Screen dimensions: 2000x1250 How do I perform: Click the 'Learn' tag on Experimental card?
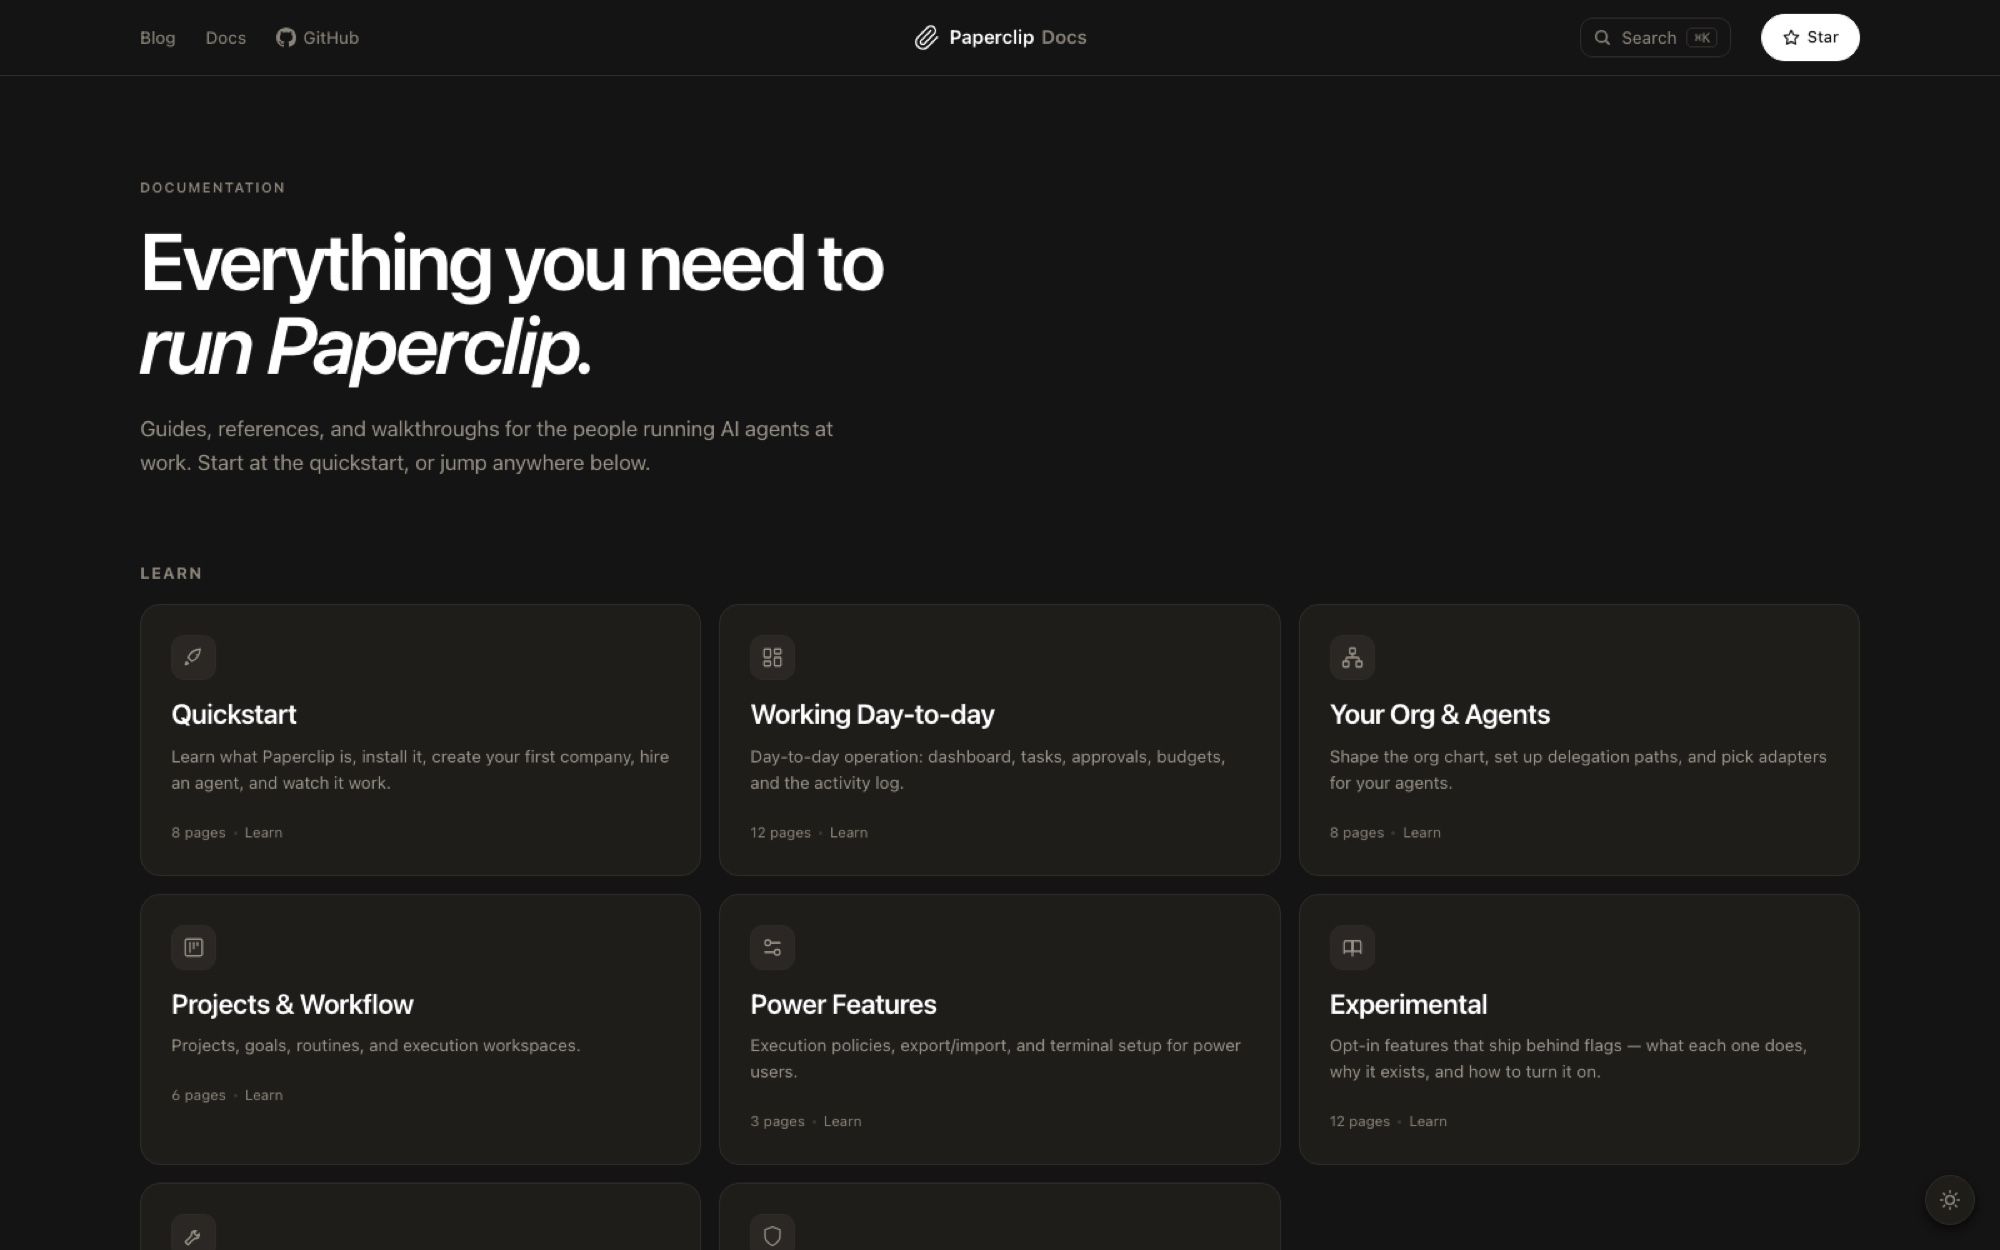click(x=1427, y=1121)
